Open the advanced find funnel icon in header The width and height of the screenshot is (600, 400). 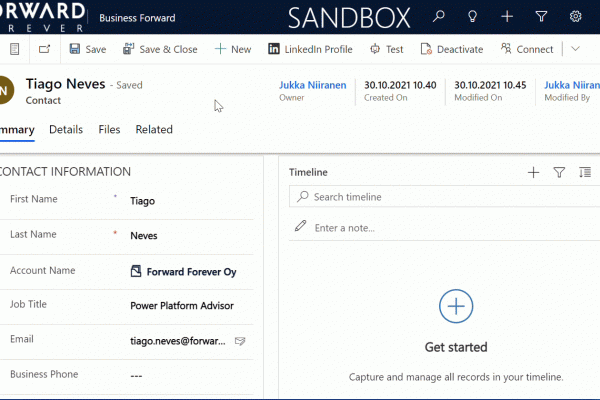point(541,16)
